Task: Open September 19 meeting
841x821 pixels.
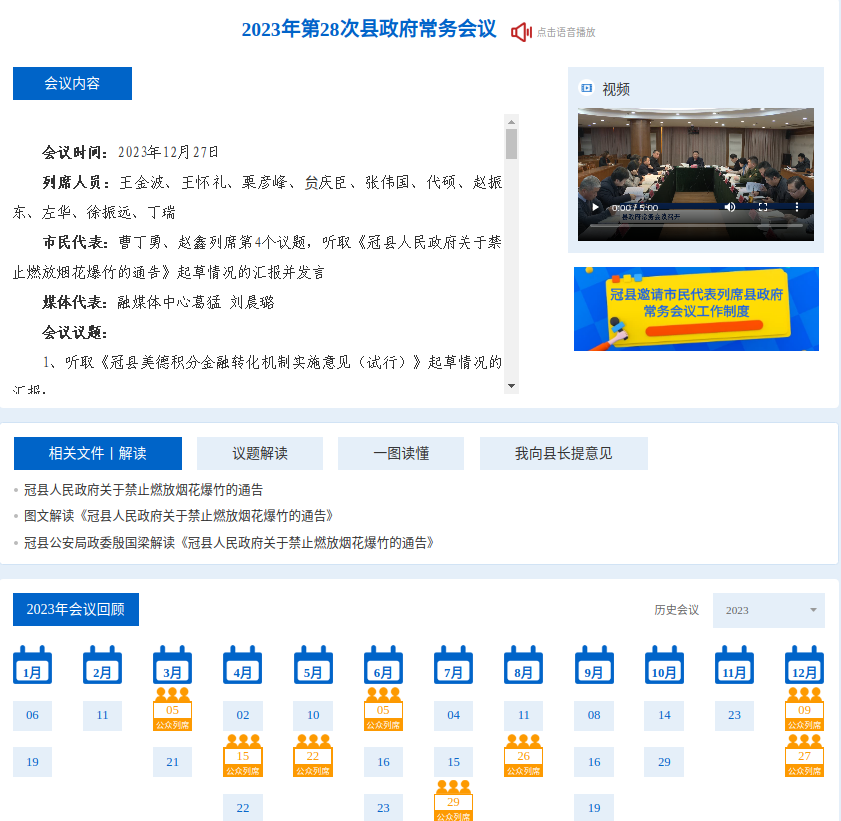Action: click(594, 808)
